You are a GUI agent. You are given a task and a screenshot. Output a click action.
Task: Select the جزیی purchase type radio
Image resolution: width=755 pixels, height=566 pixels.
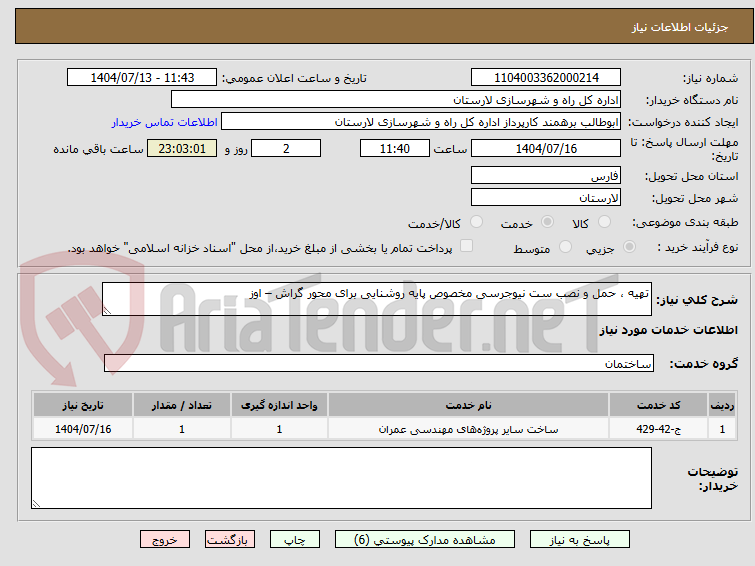pyautogui.click(x=629, y=247)
